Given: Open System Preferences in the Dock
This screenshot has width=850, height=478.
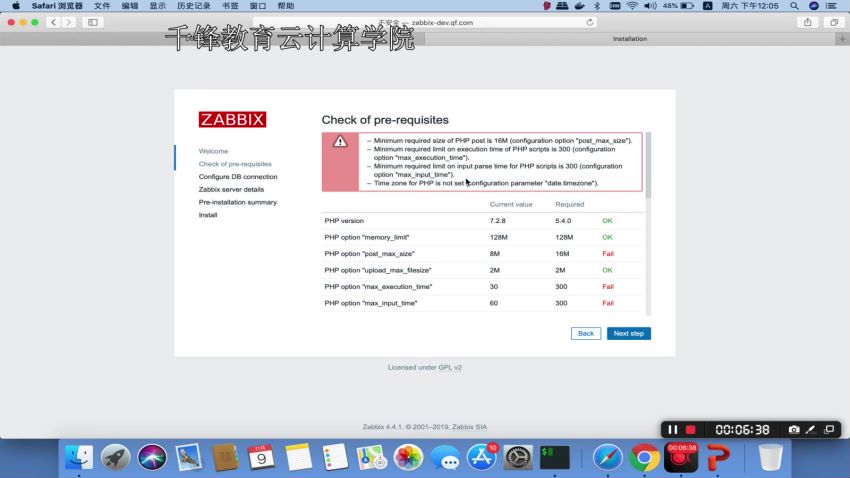Looking at the screenshot, I should [x=518, y=457].
